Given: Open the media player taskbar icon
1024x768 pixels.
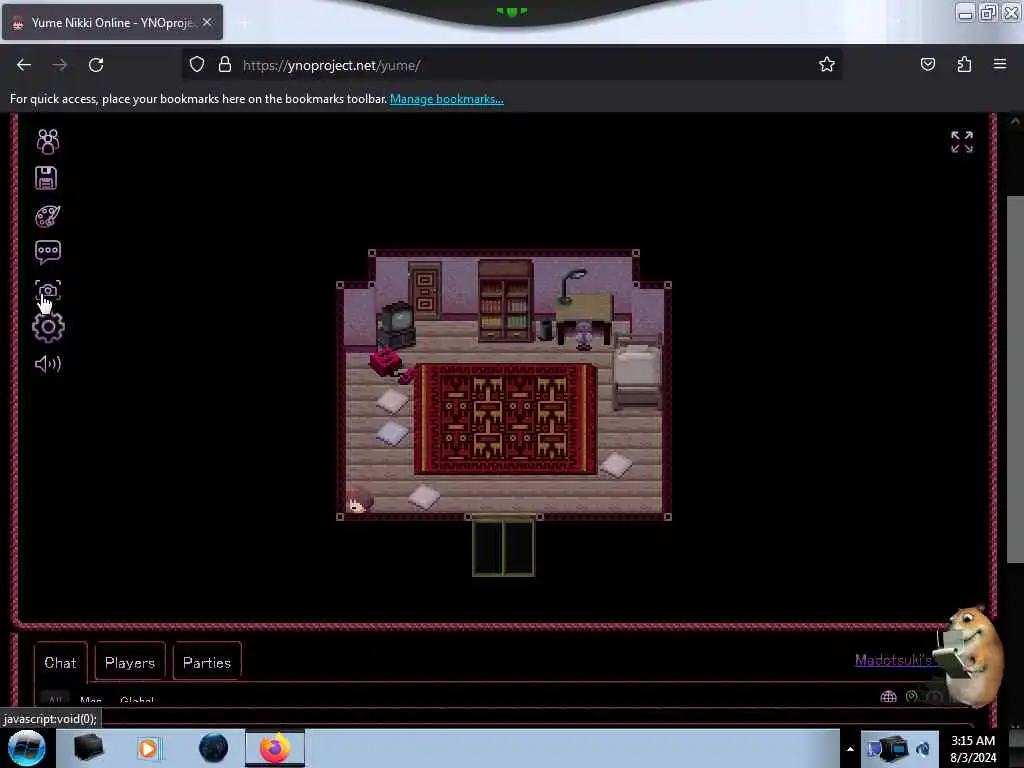Looking at the screenshot, I should 148,748.
